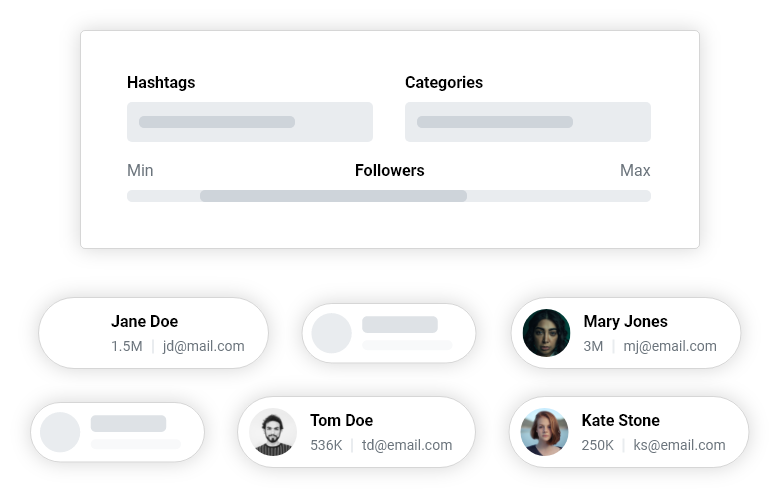
Task: Select the Hashtags input field
Action: tap(250, 122)
